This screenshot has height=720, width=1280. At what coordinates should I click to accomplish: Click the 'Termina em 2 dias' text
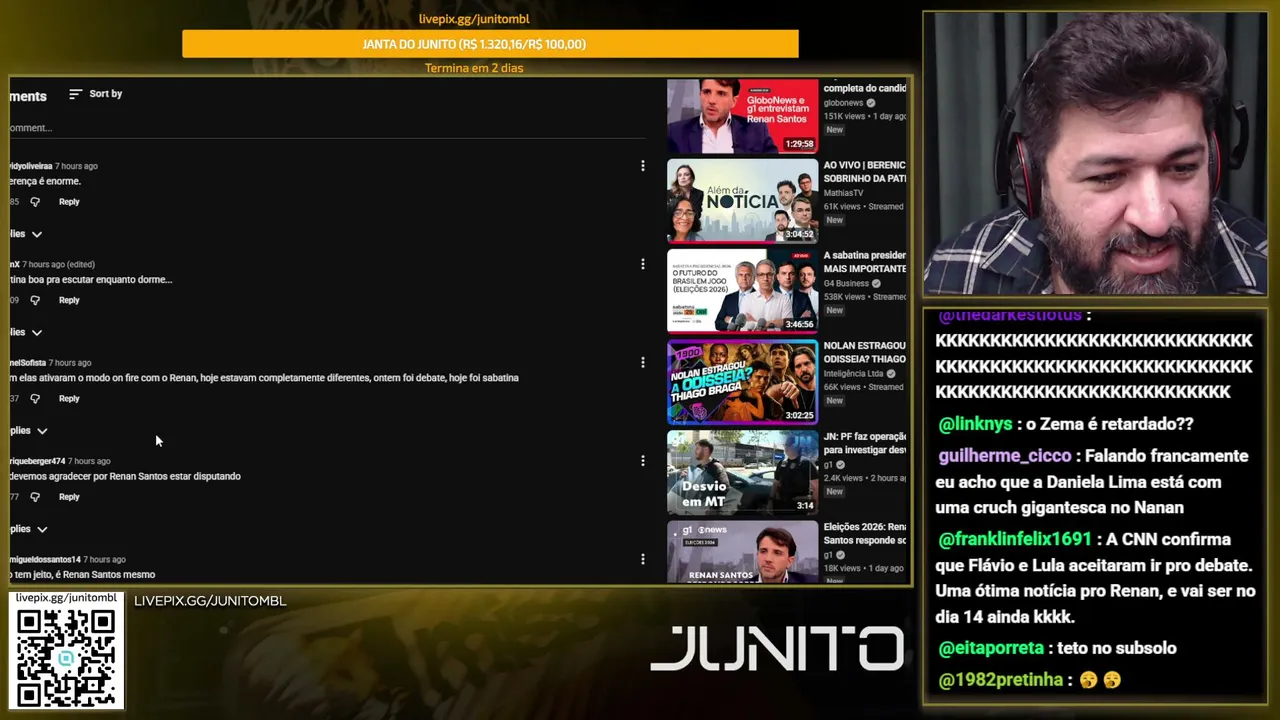click(474, 68)
